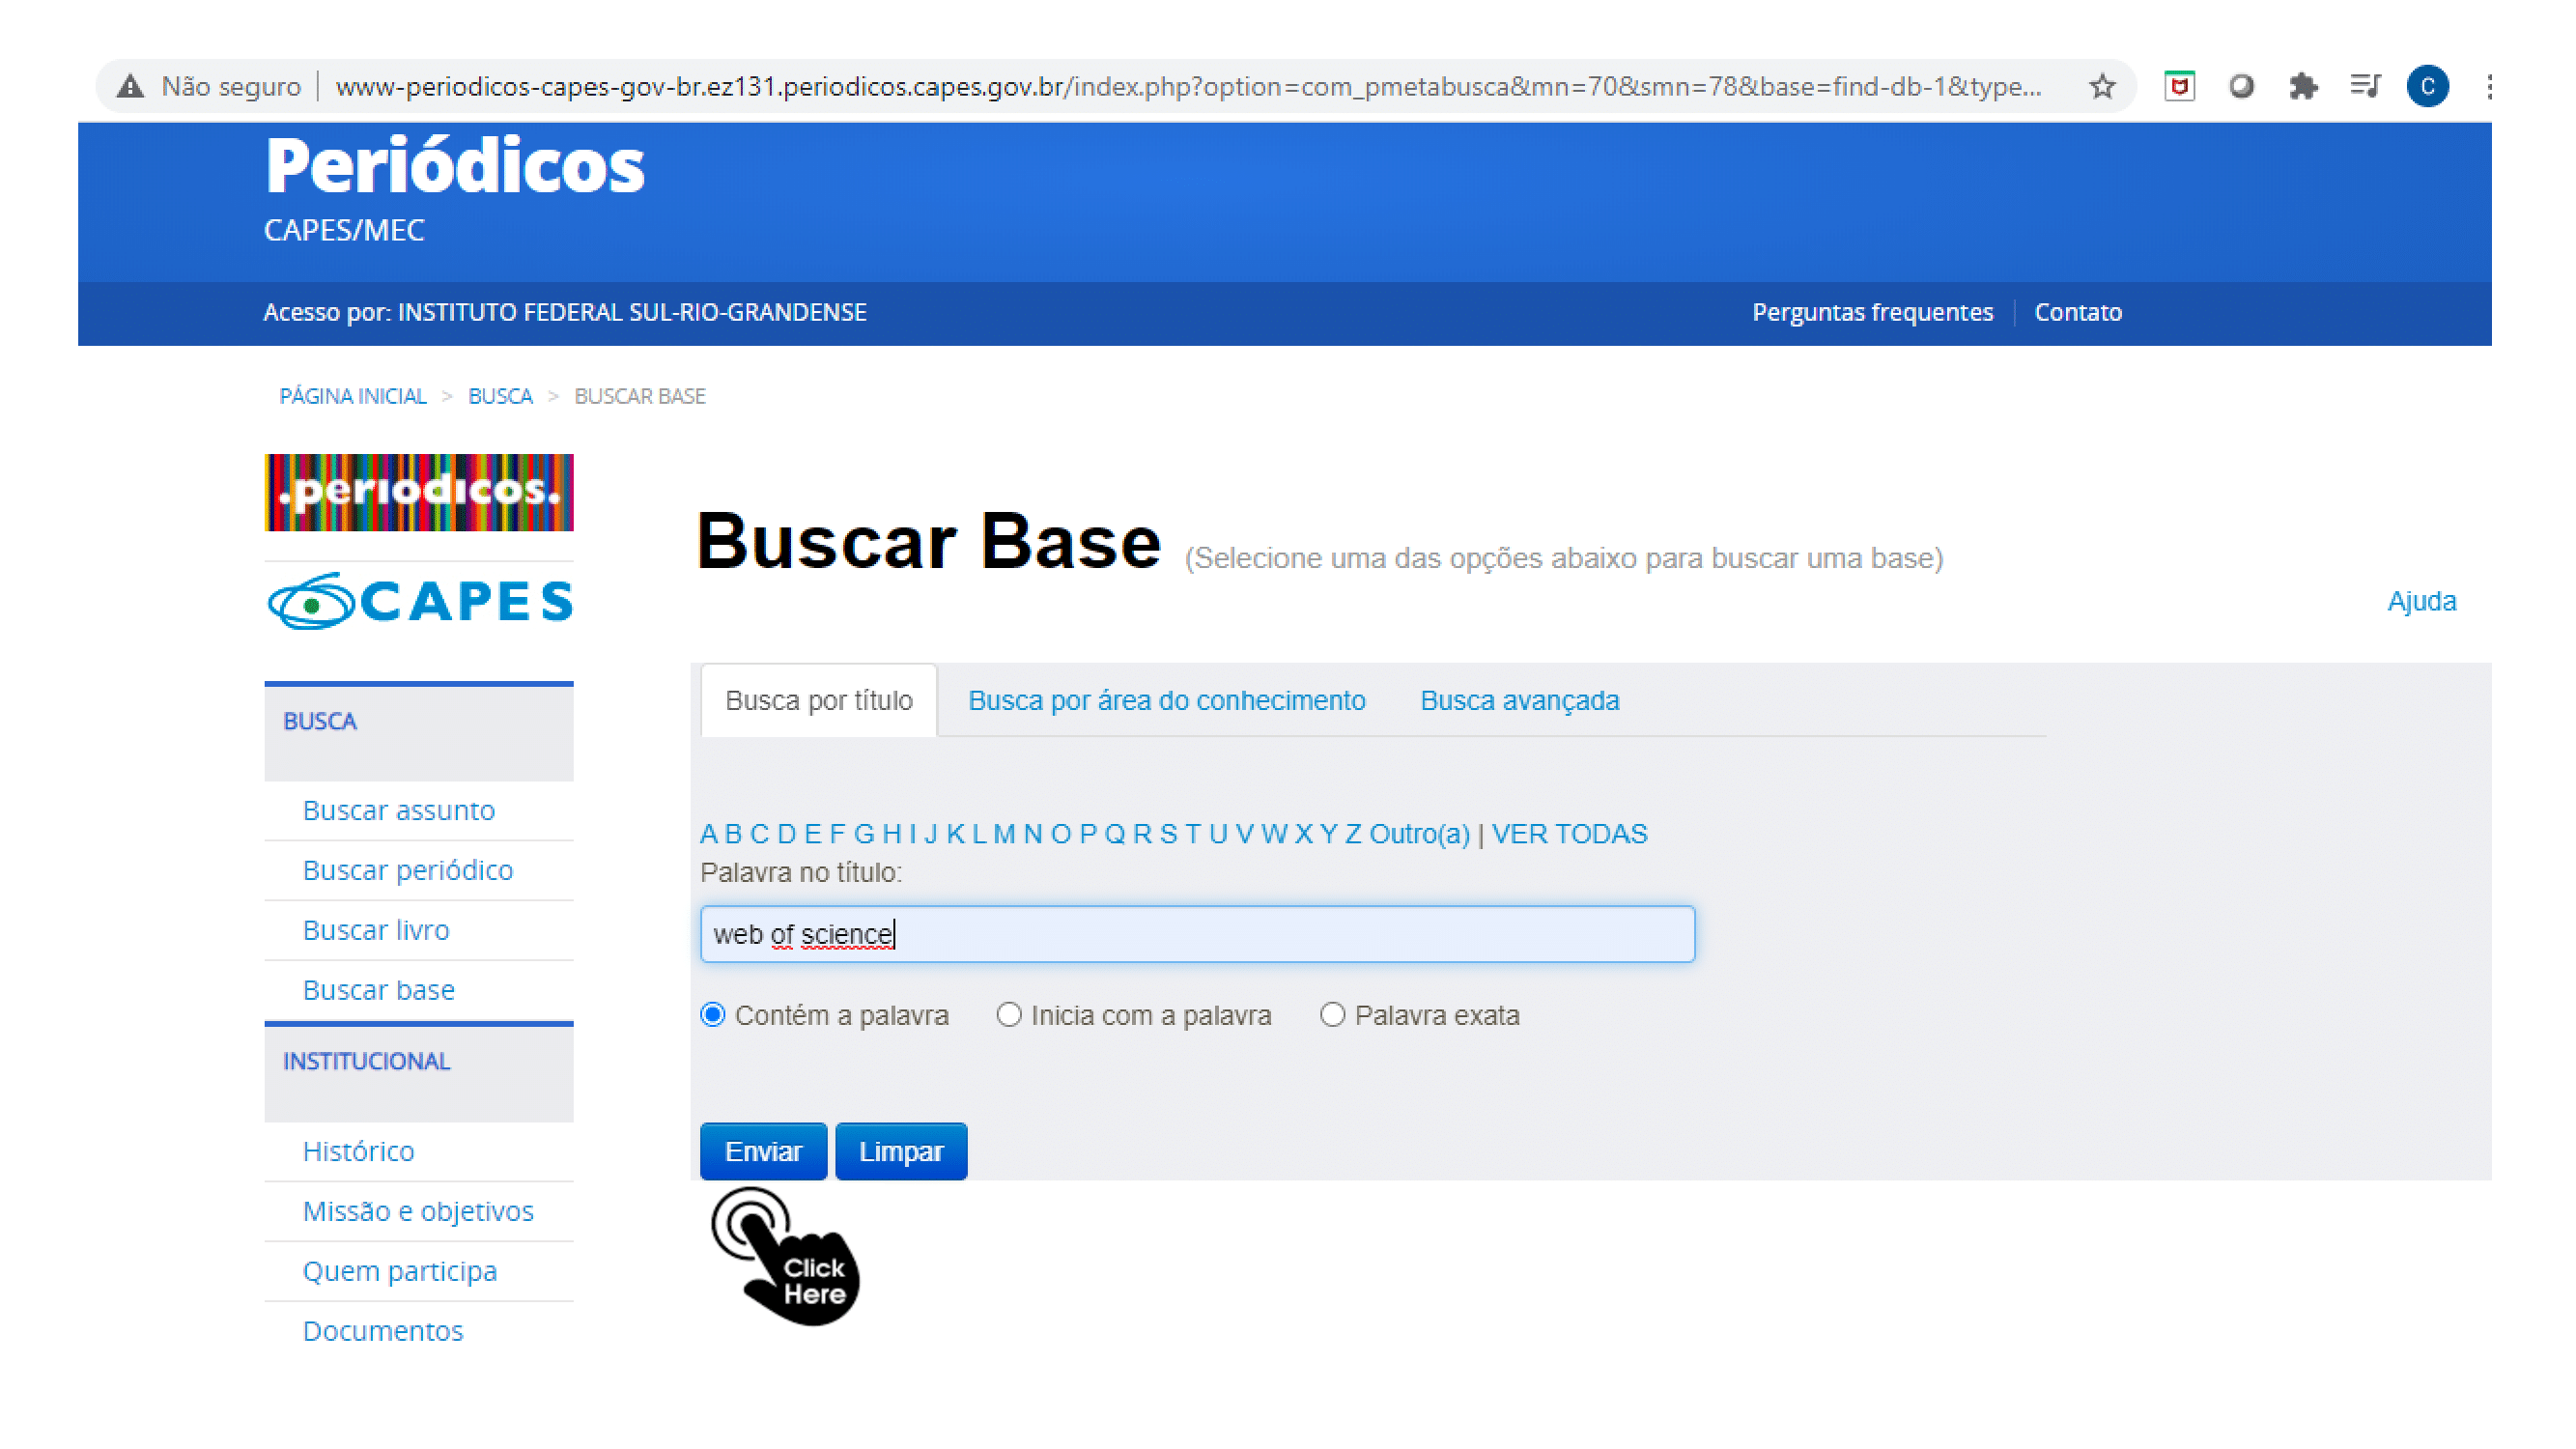Go to Buscar periódico in sidebar
The image size is (2576, 1449).
[407, 870]
